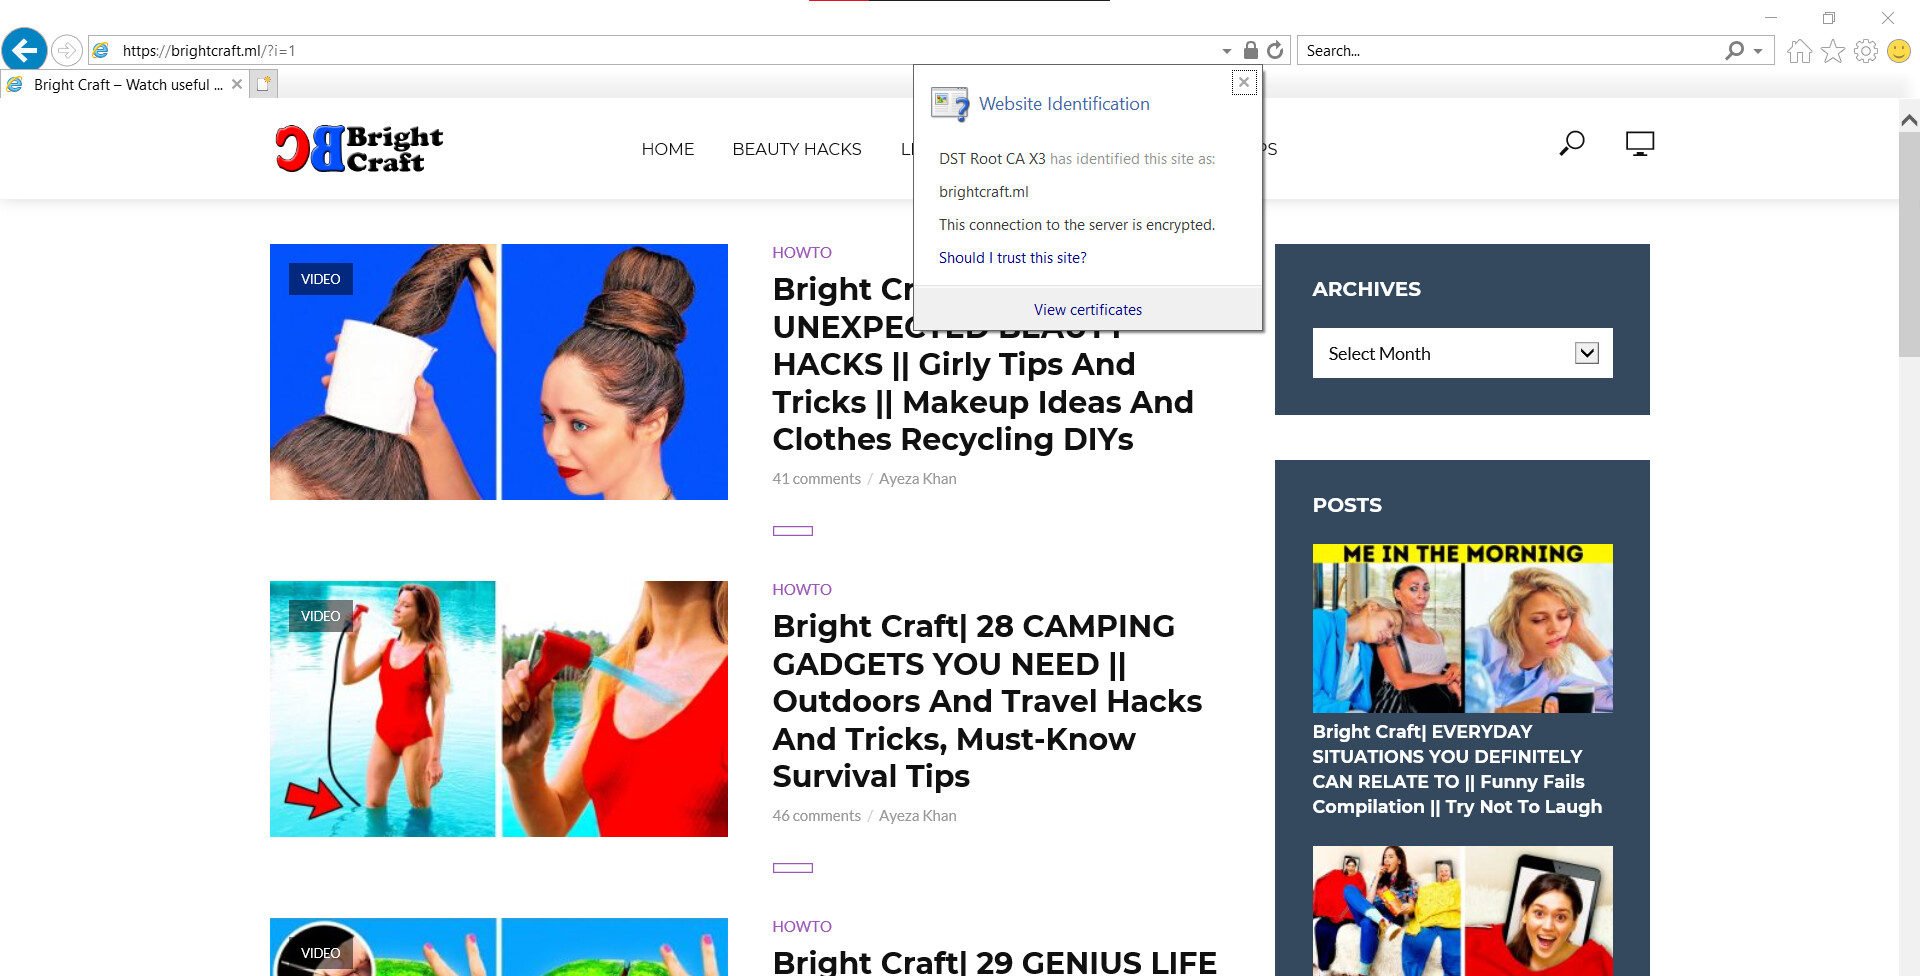Click the address bar lock security icon
This screenshot has width=1920, height=976.
(1250, 50)
